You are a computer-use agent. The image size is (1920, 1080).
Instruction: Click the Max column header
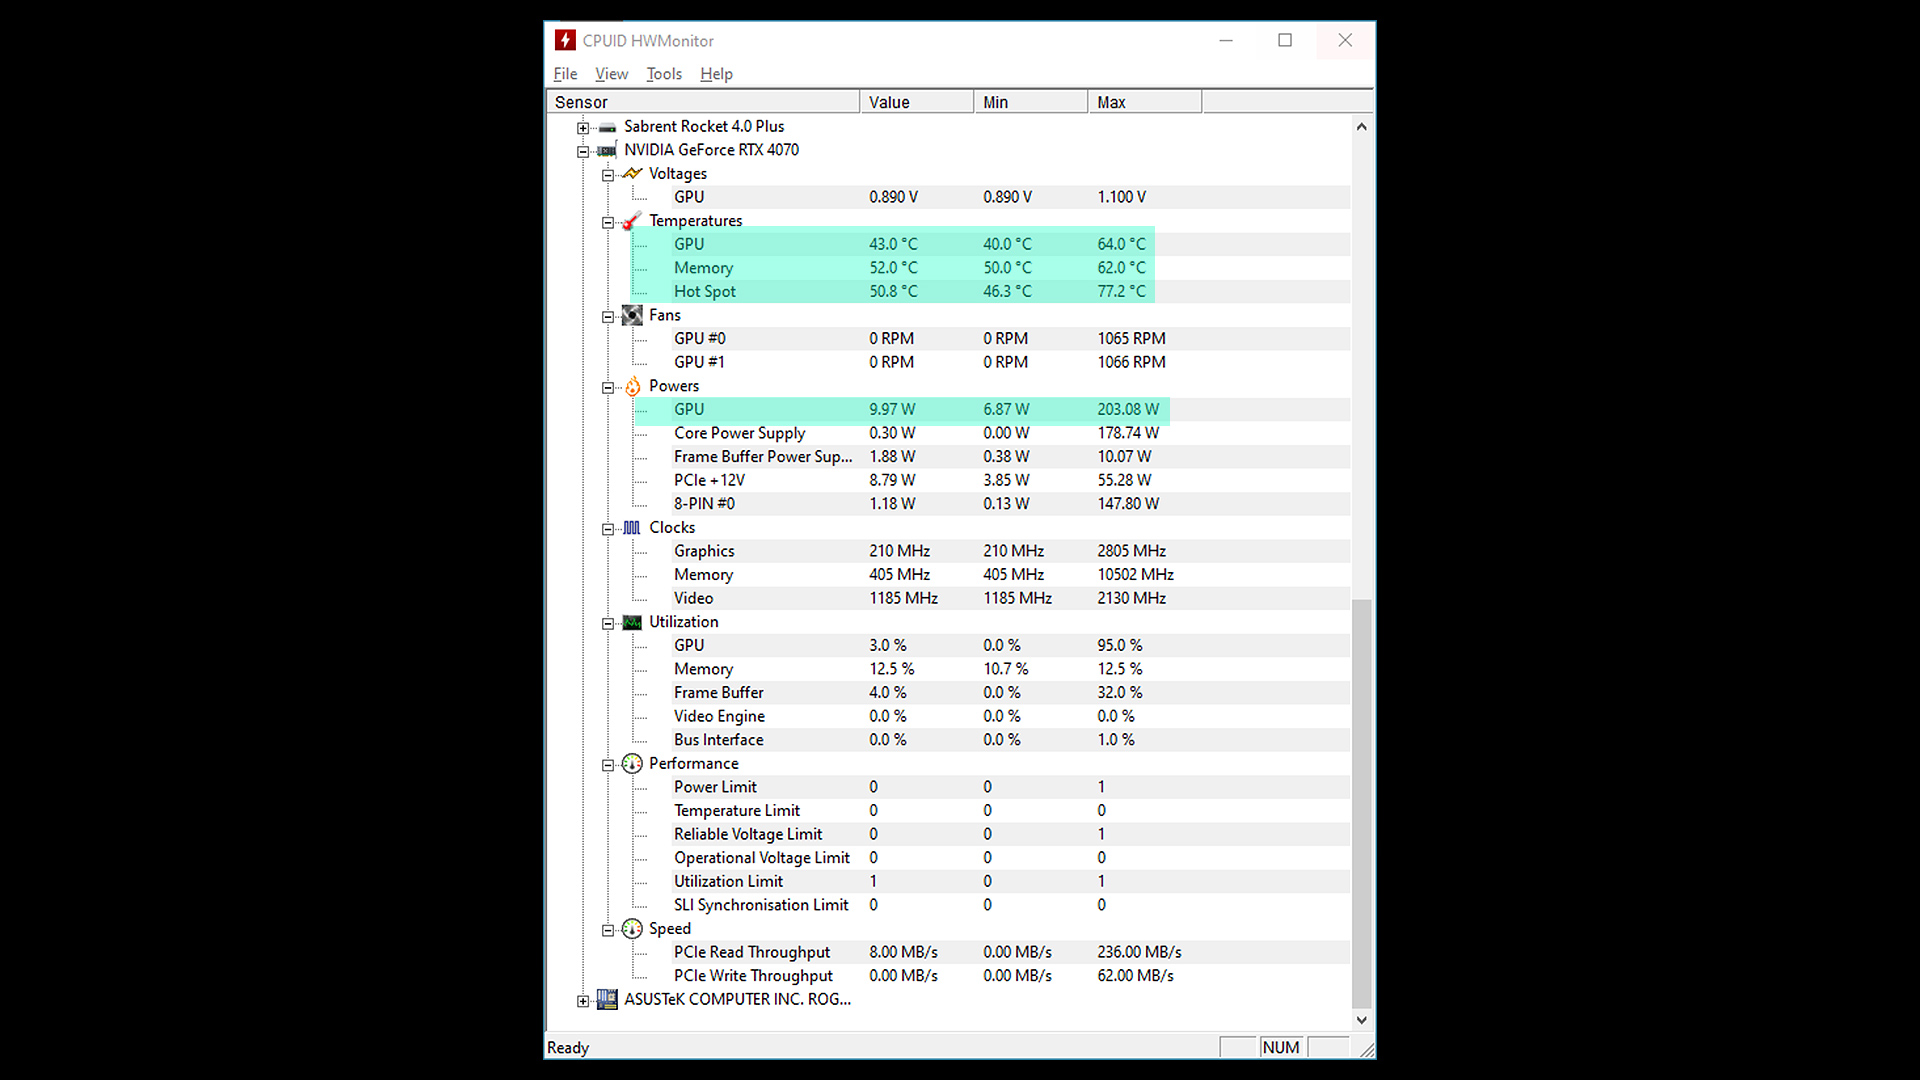[x=1145, y=102]
